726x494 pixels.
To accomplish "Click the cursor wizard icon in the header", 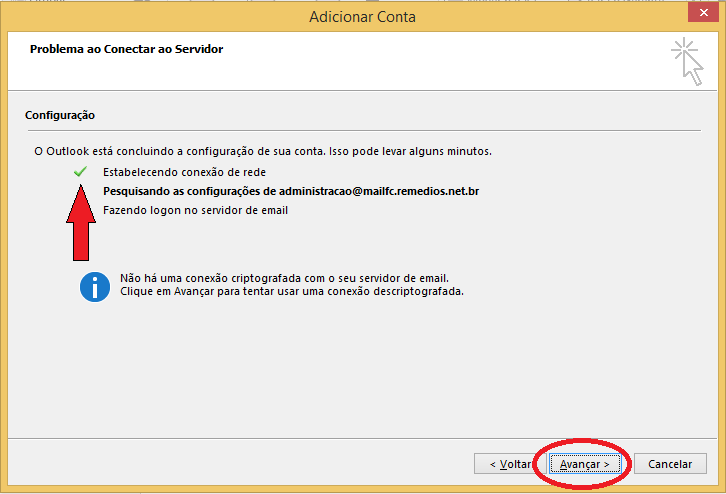I will [x=688, y=62].
